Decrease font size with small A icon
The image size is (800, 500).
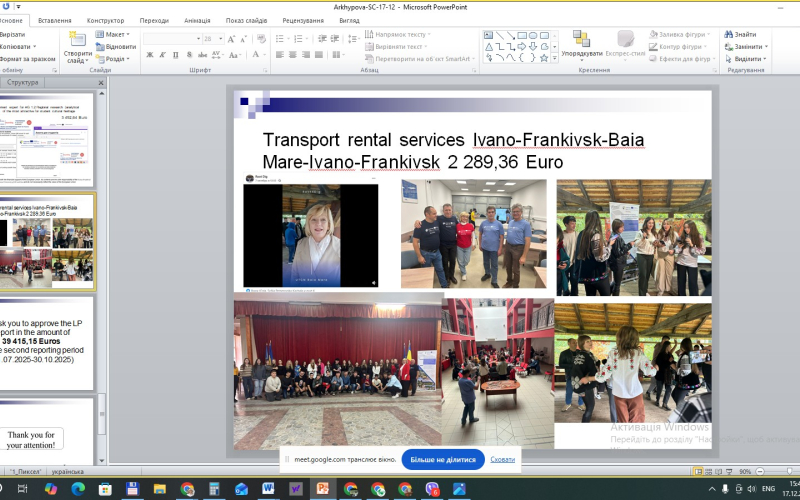tap(243, 39)
